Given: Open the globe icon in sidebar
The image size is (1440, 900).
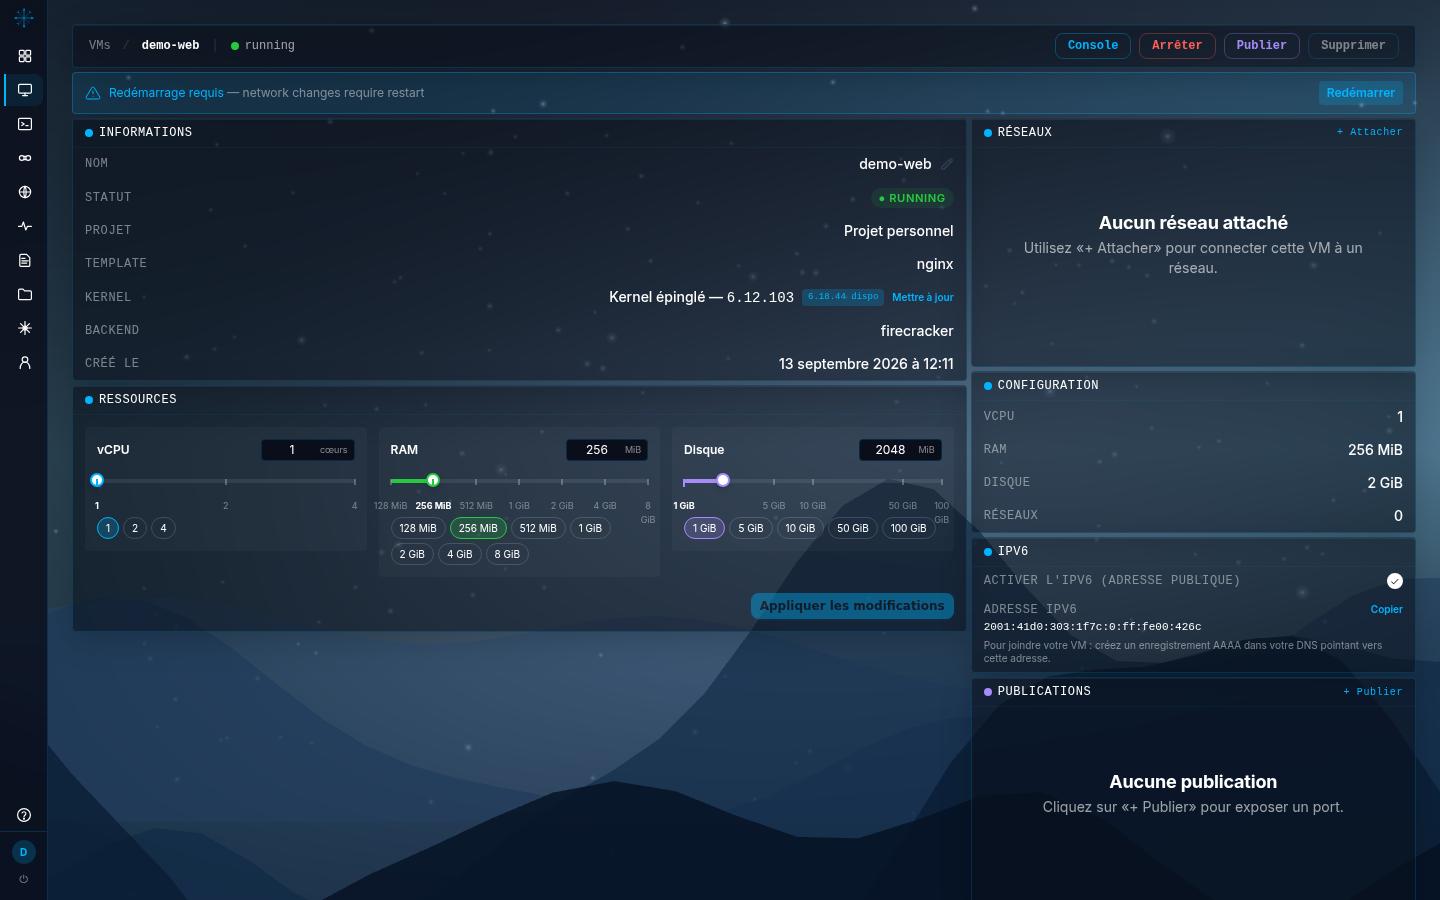Looking at the screenshot, I should tap(25, 192).
